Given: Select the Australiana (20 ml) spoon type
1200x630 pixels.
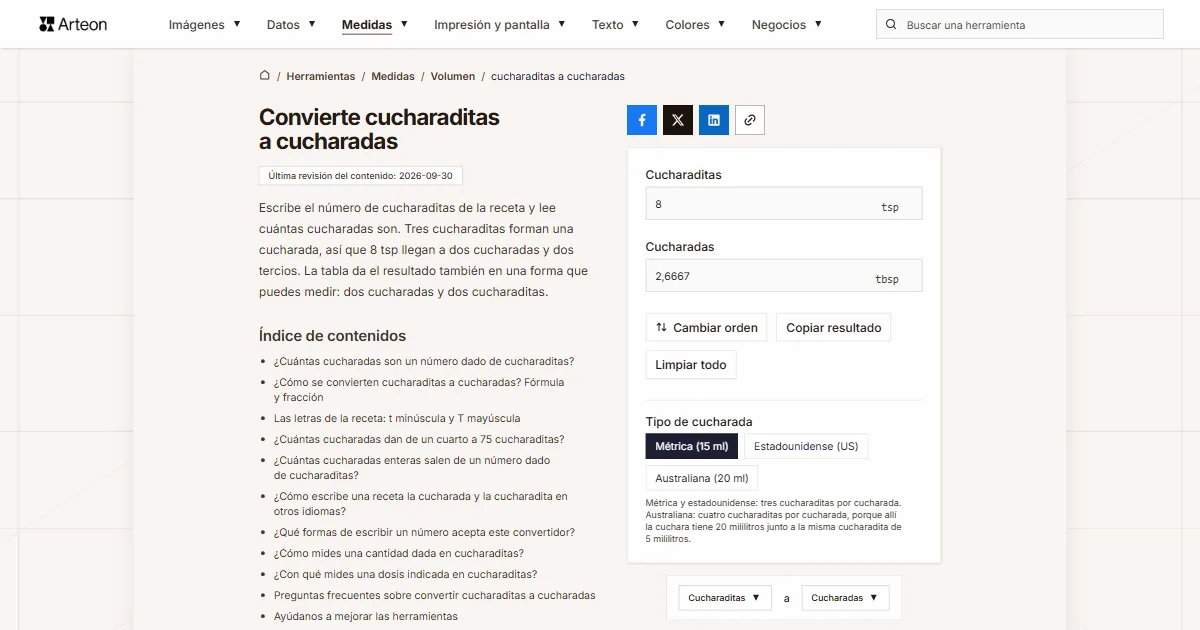Looking at the screenshot, I should tap(702, 478).
